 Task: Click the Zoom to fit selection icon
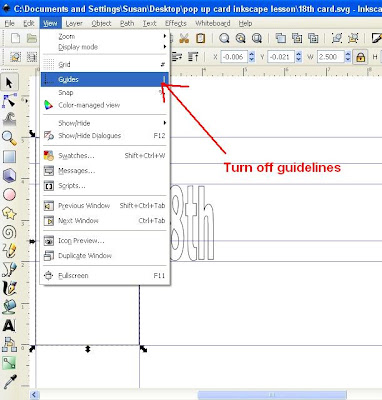(x=224, y=38)
